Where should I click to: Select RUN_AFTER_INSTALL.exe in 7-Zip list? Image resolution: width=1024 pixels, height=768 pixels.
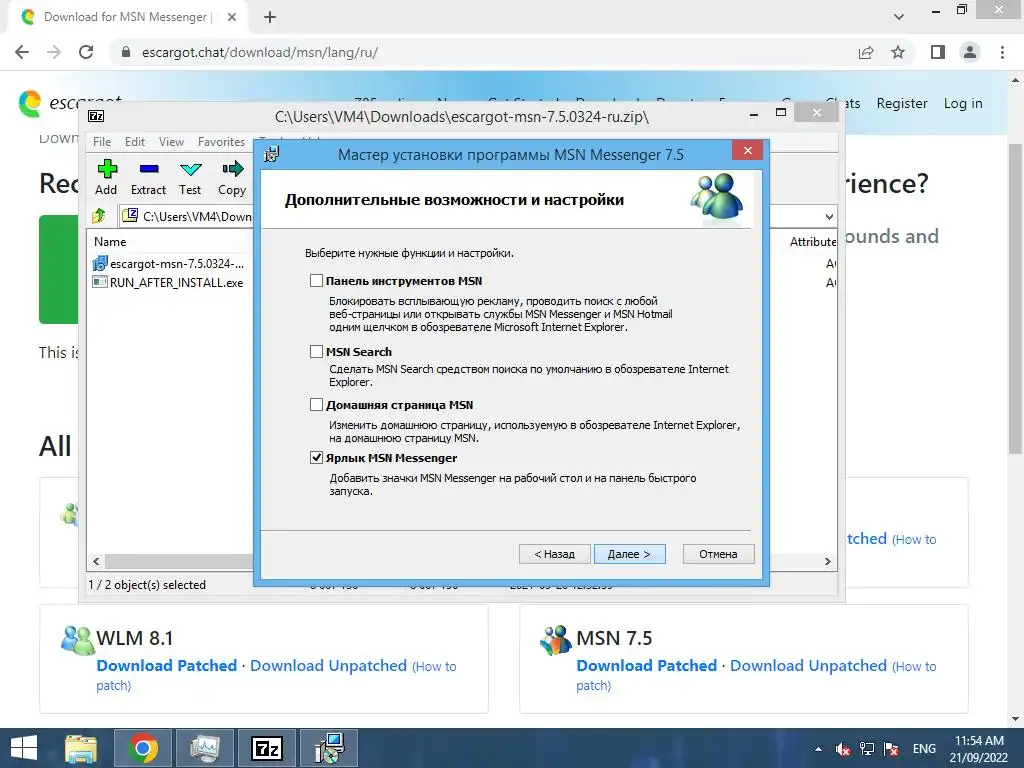(x=168, y=283)
